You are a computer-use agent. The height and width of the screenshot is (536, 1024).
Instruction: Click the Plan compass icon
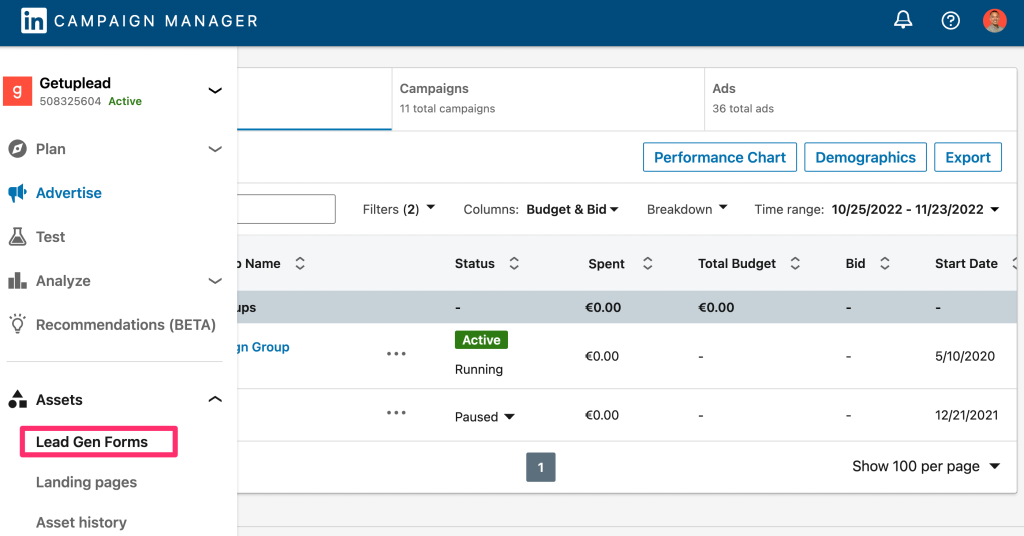[x=18, y=149]
